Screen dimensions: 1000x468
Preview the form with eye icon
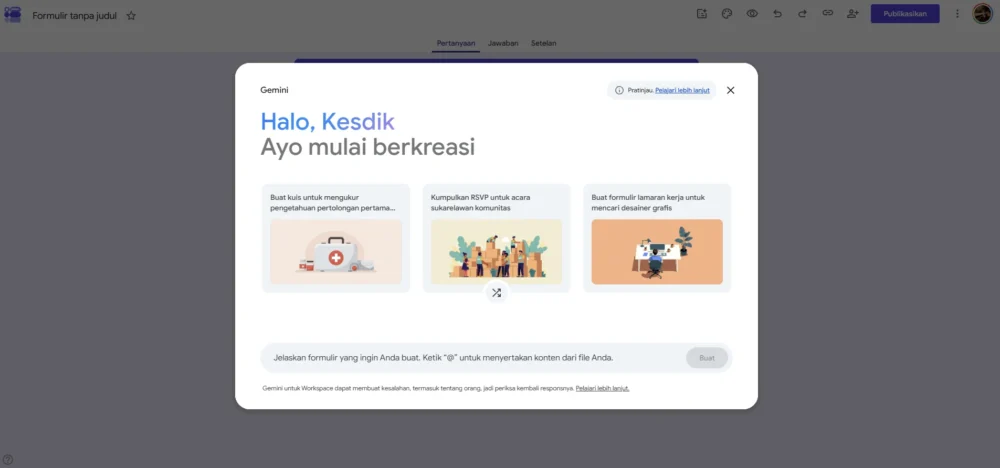pos(752,13)
